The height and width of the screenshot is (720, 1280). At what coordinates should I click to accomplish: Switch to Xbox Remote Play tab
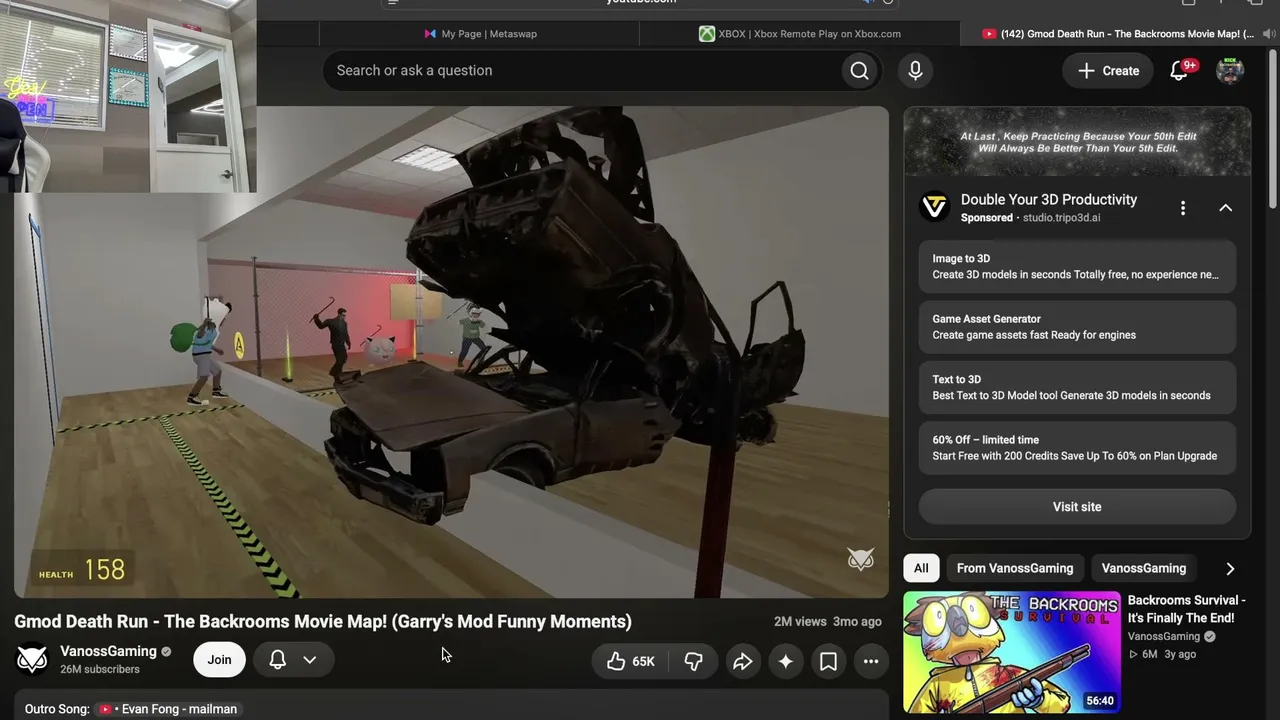(800, 34)
